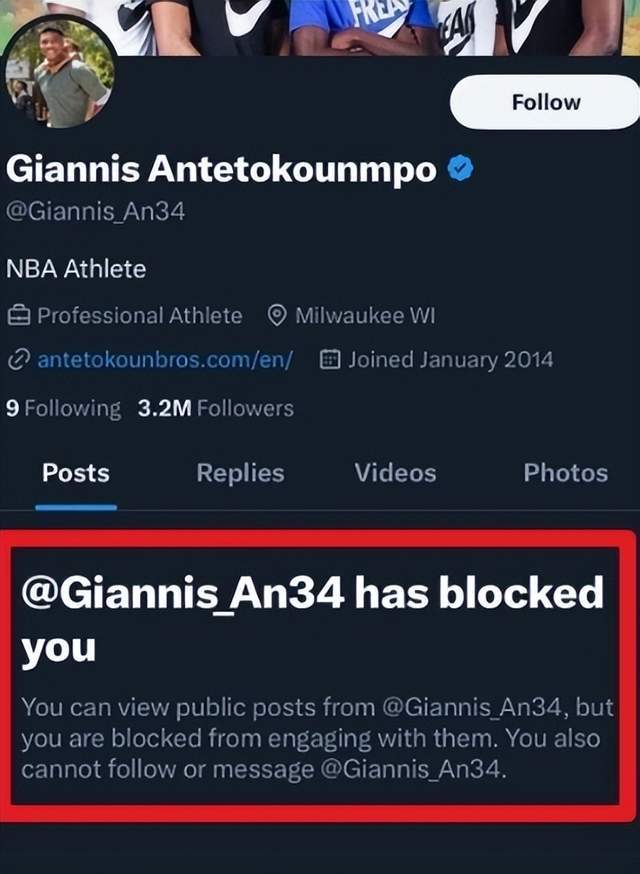Switch to the Replies tab

click(x=240, y=473)
